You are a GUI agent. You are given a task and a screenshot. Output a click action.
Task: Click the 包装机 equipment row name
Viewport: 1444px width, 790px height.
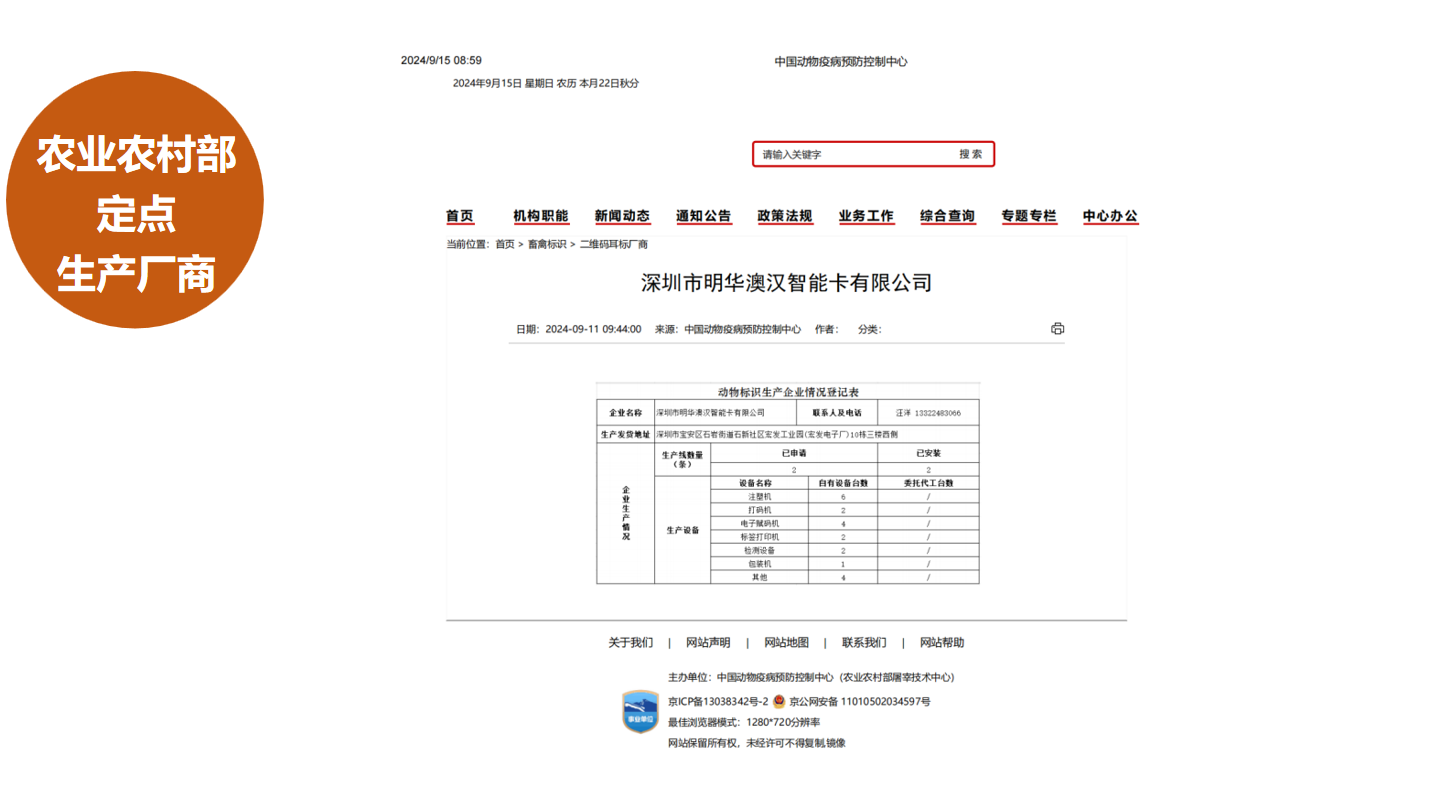point(760,564)
